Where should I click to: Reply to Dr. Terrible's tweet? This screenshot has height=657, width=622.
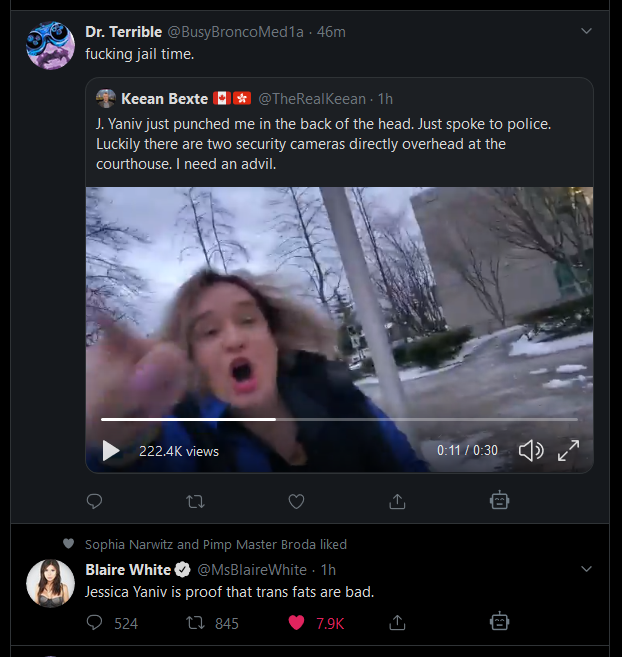95,501
